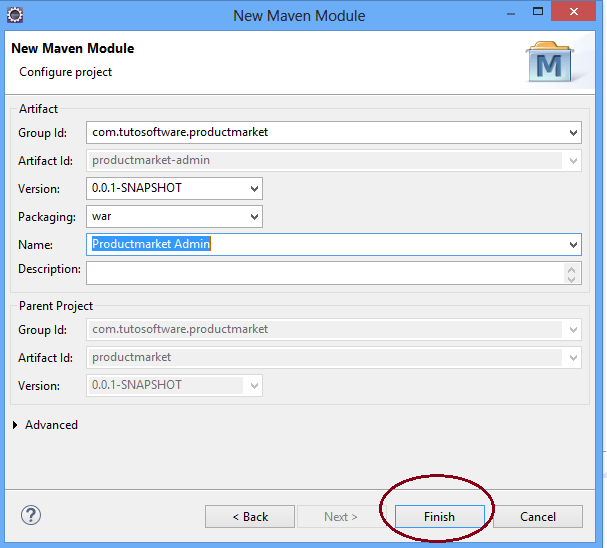Image resolution: width=607 pixels, height=548 pixels.
Task: Click the Finish button
Action: click(440, 516)
